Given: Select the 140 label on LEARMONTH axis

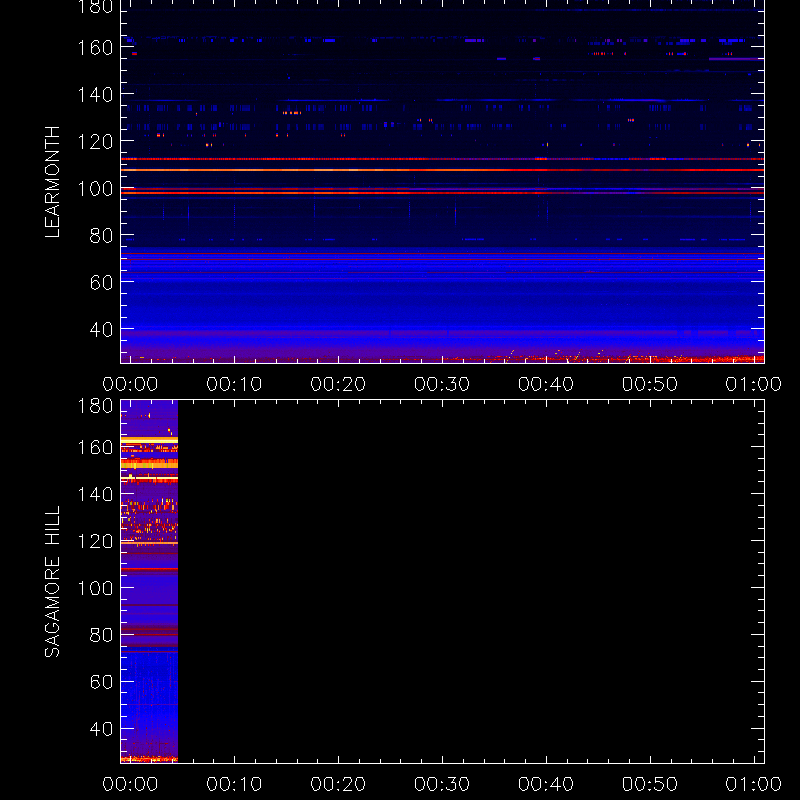Looking at the screenshot, I should (95, 95).
